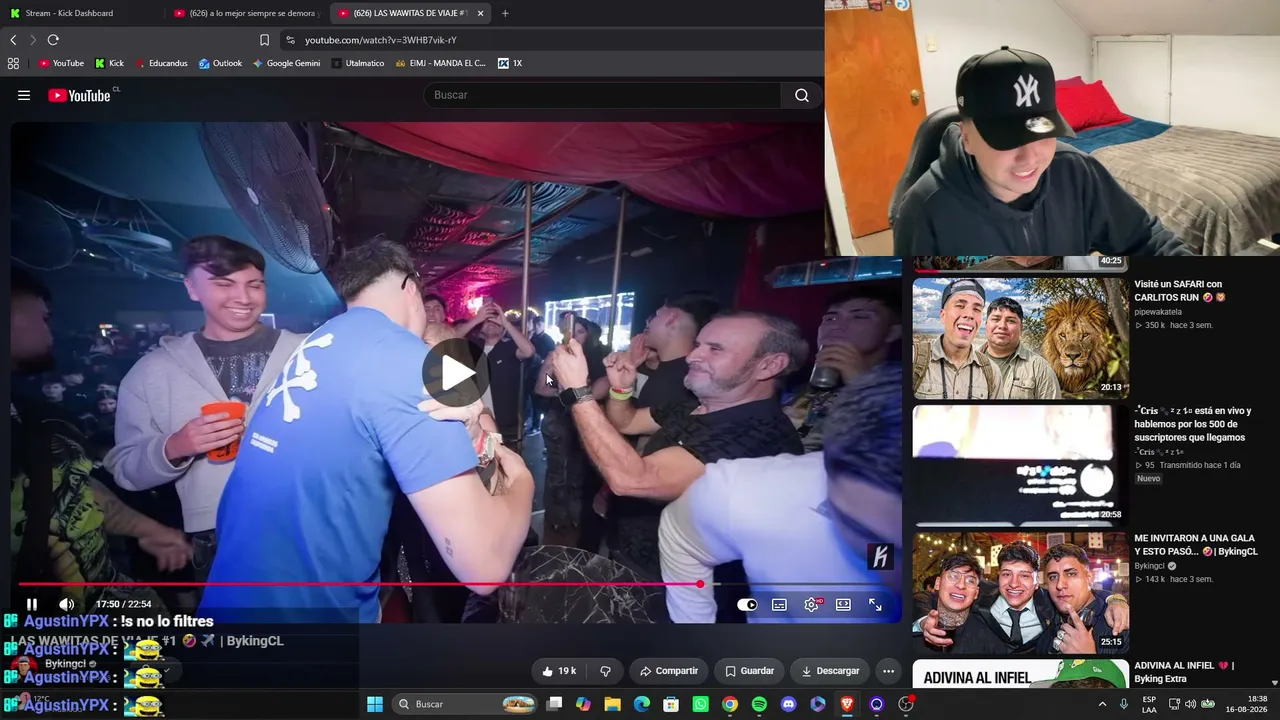This screenshot has height=720, width=1280.
Task: Toggle the autoplay switch
Action: click(x=747, y=604)
